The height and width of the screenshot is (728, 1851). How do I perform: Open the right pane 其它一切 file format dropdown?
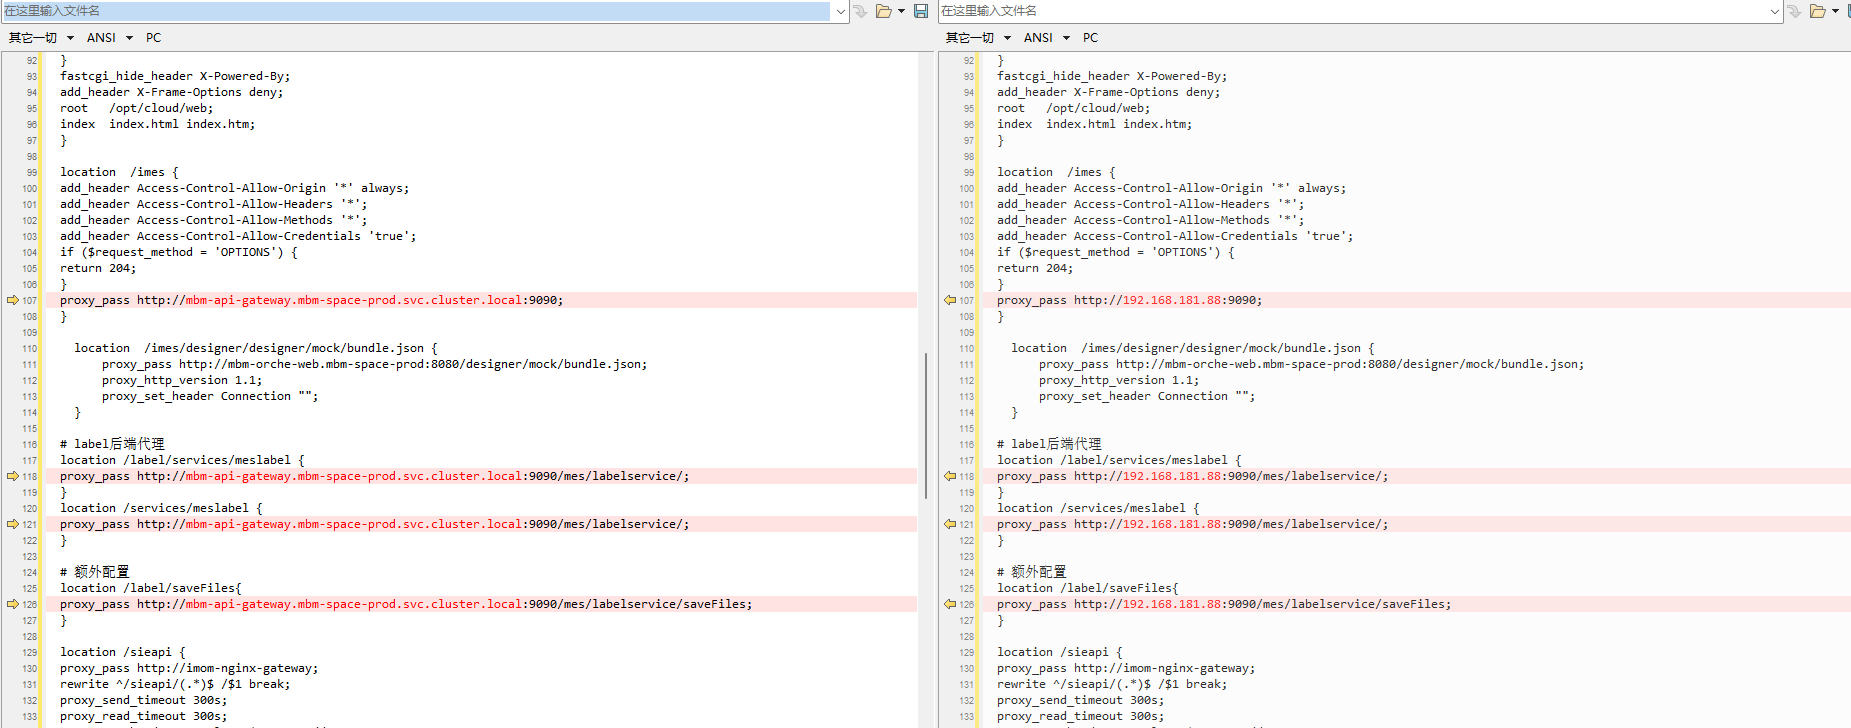point(978,38)
